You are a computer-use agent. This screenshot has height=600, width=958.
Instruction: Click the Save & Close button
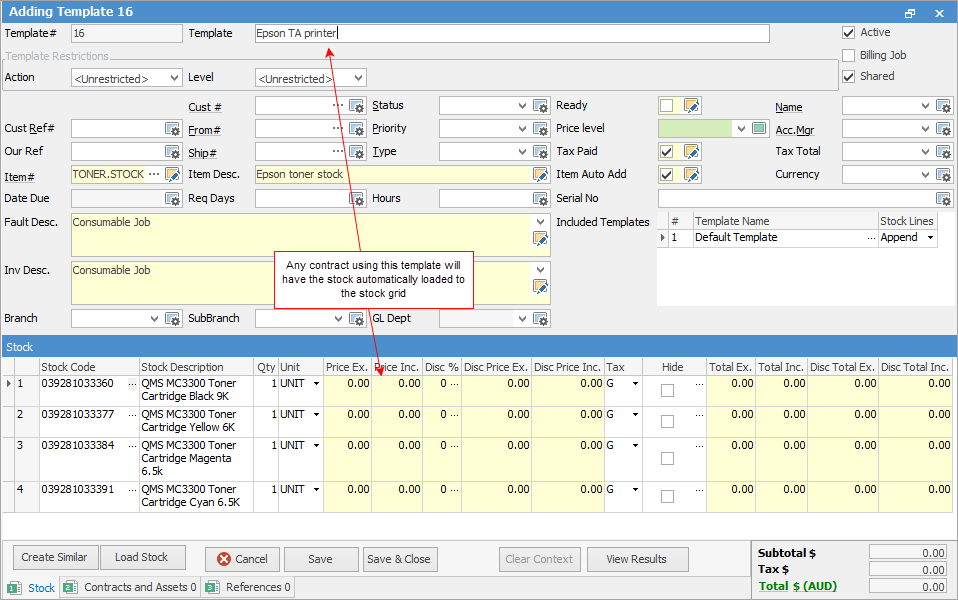pos(398,559)
